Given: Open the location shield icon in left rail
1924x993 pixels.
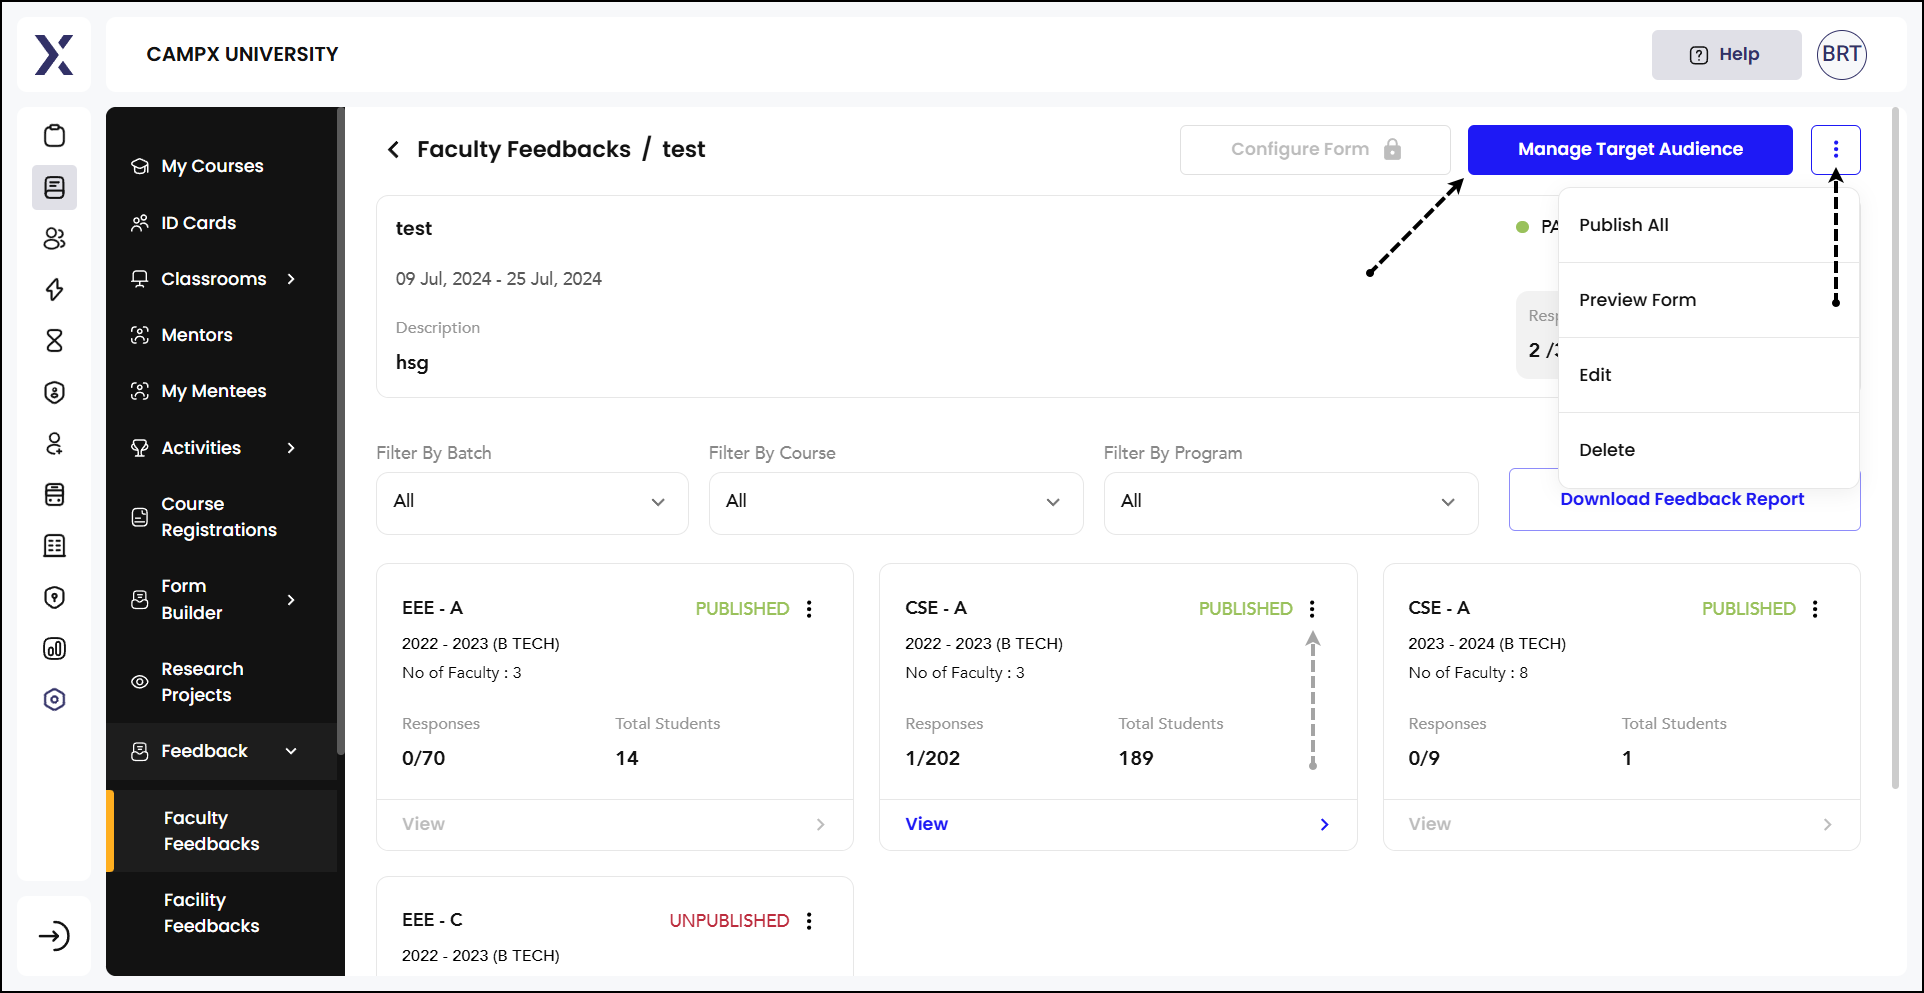Looking at the screenshot, I should click(x=55, y=597).
